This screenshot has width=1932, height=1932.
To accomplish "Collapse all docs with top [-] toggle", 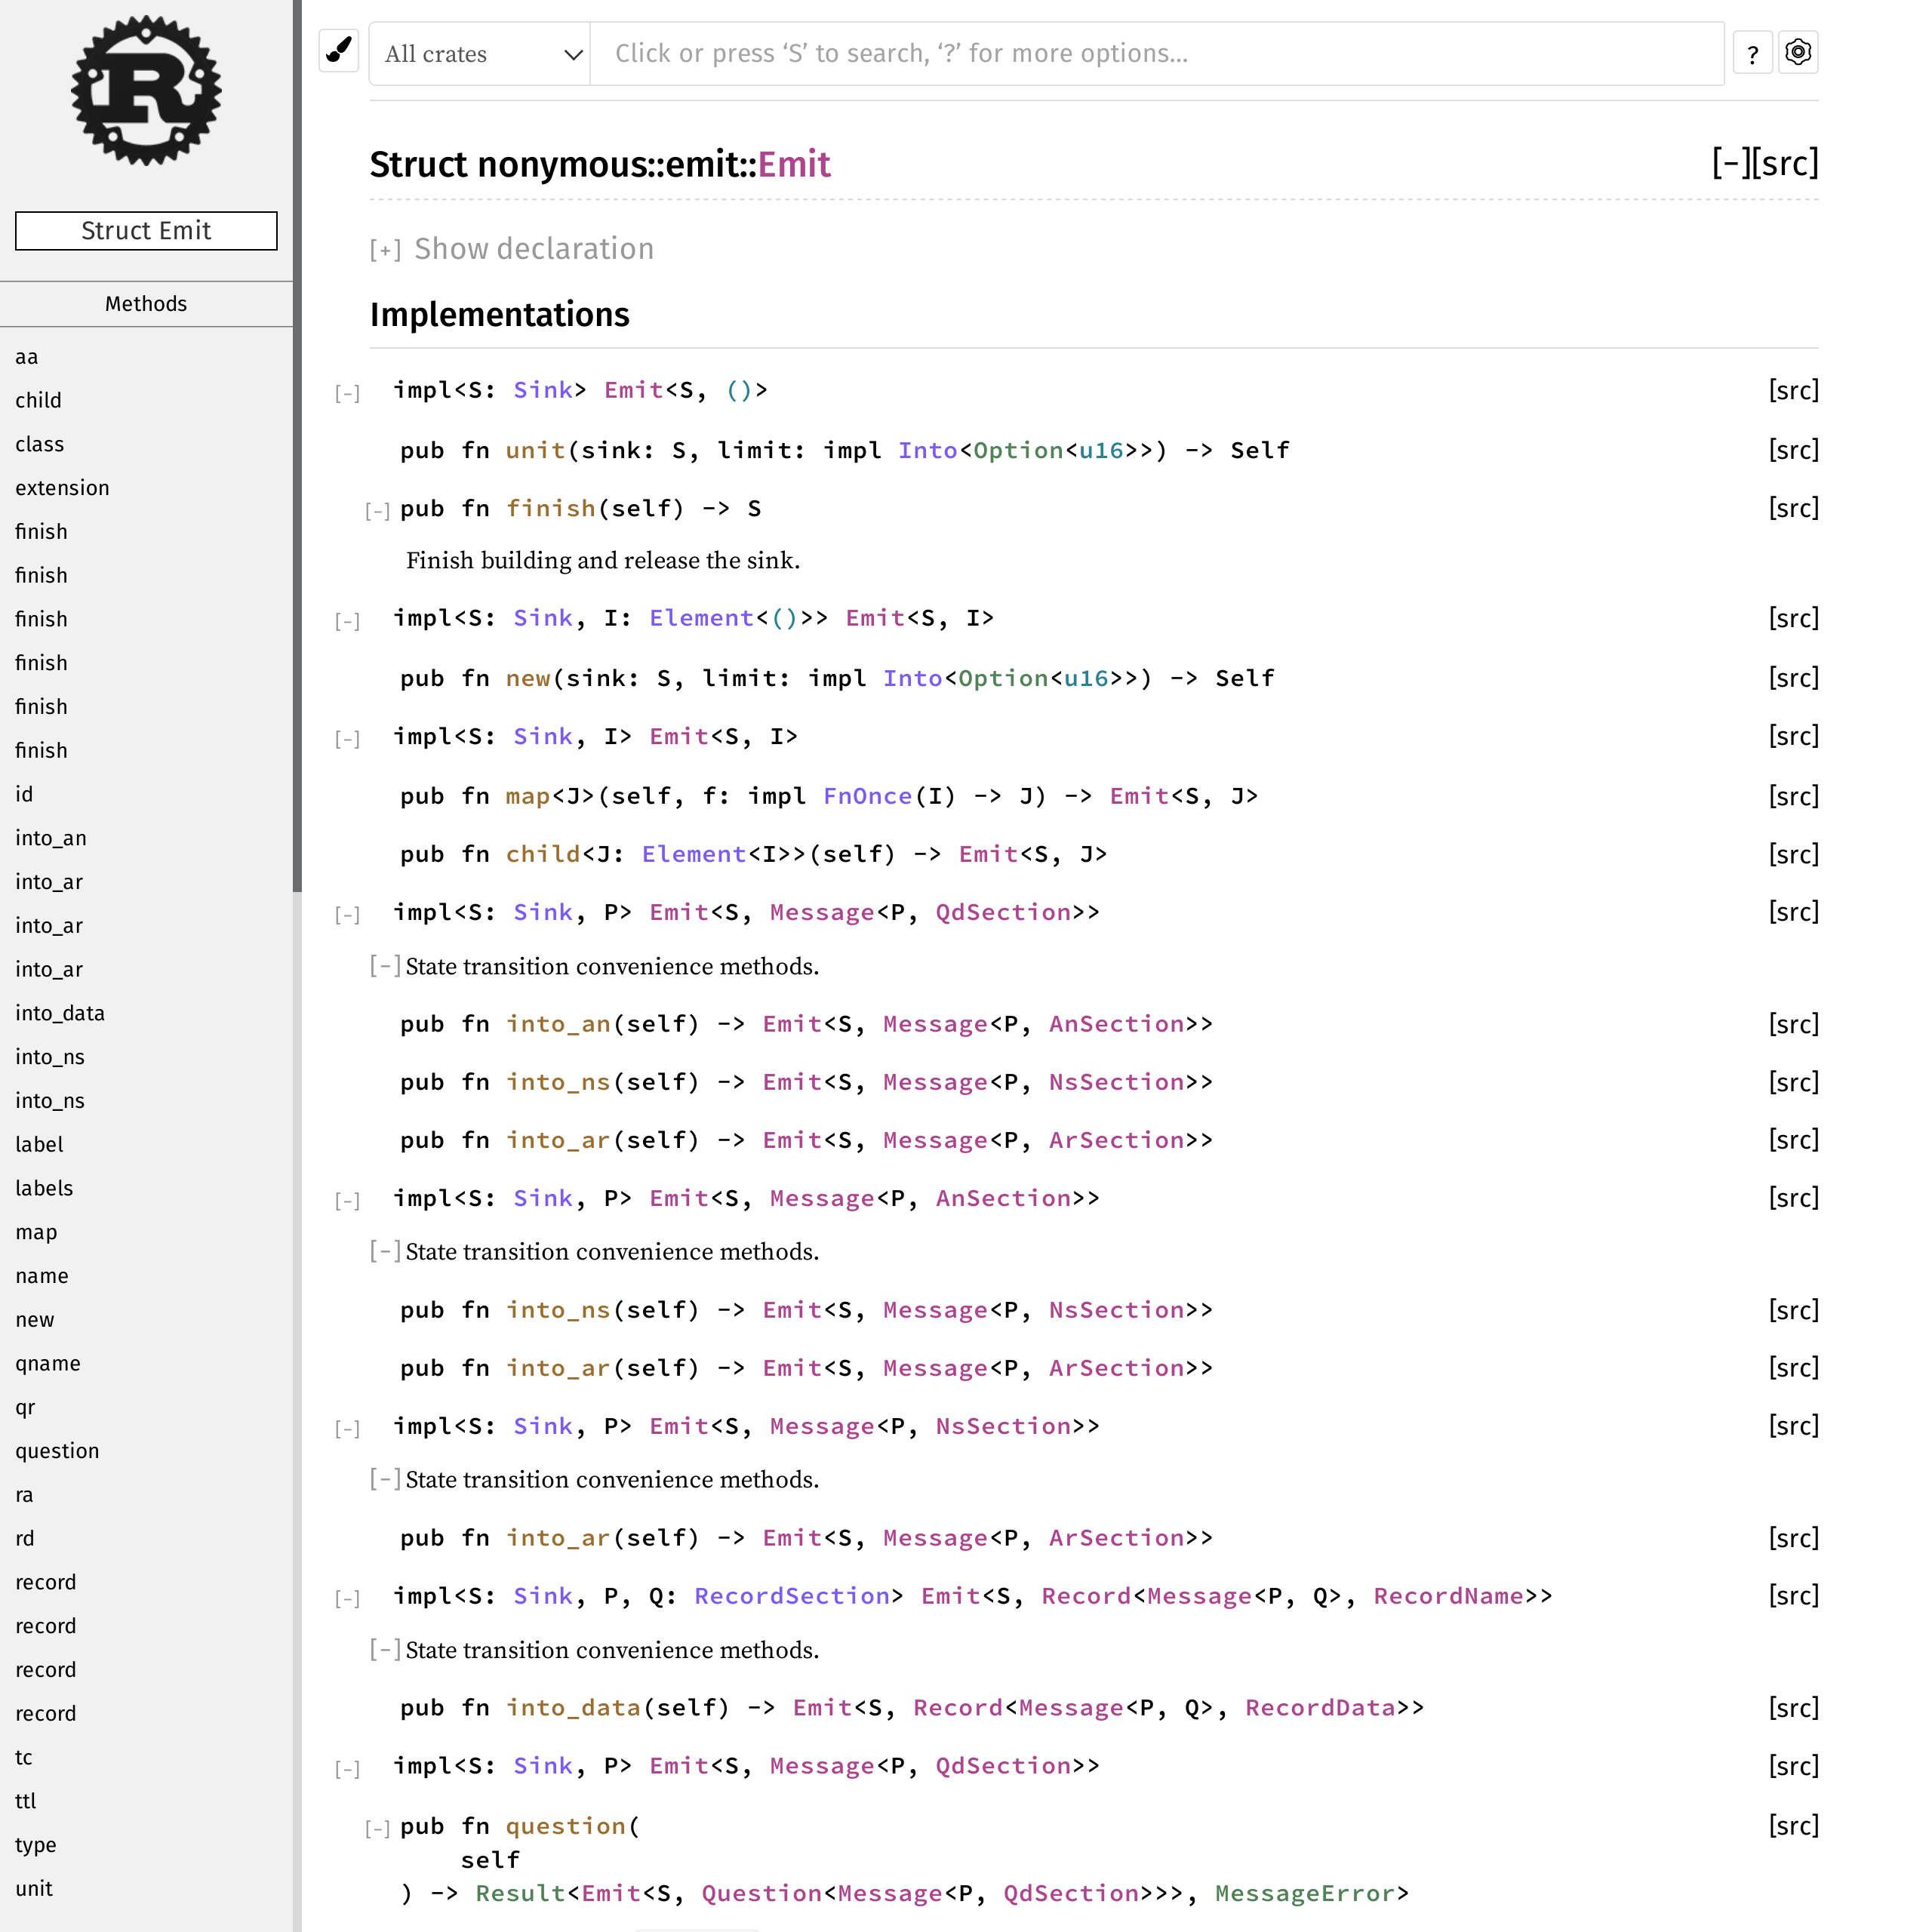I will 1730,163.
